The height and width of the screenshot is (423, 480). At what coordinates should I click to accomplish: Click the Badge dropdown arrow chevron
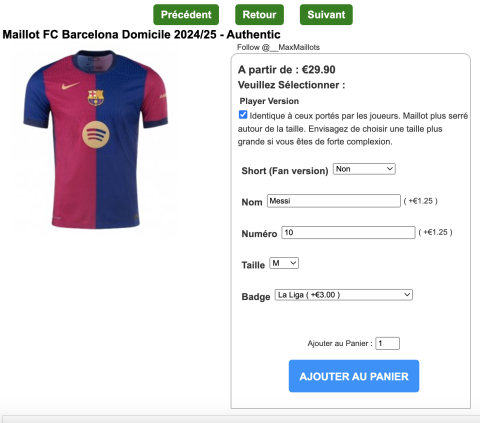click(407, 295)
